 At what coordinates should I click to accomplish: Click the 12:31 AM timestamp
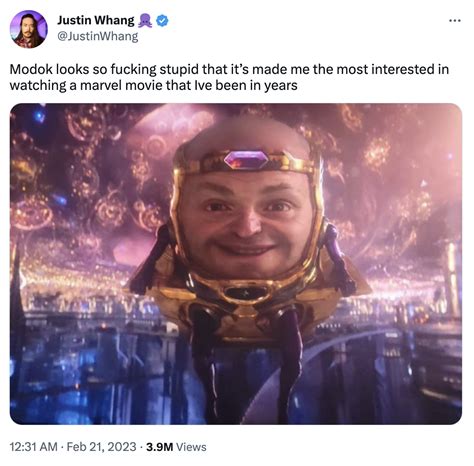click(x=34, y=447)
